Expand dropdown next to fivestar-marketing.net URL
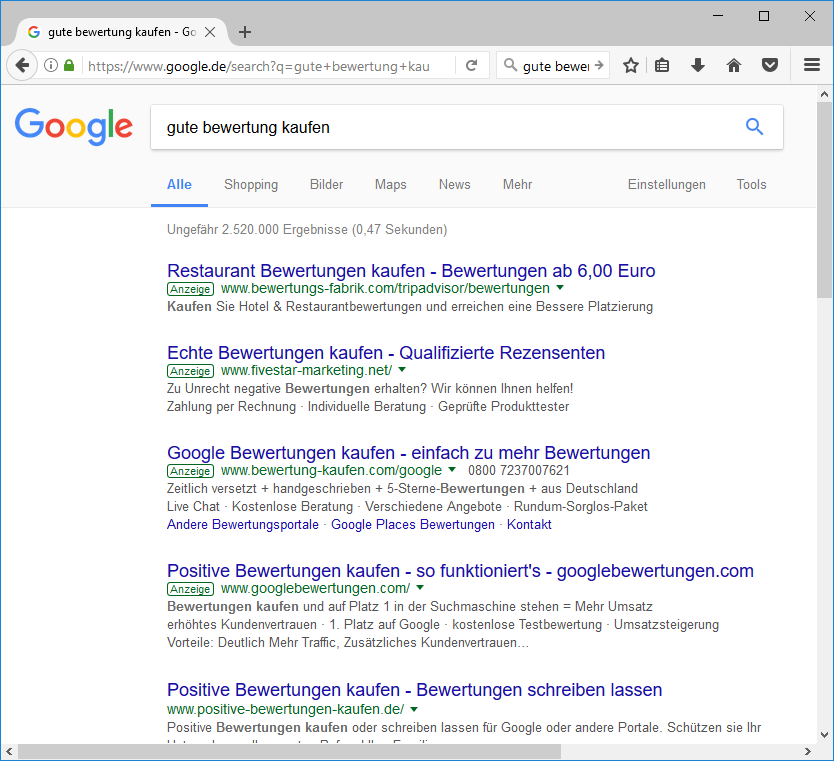This screenshot has height=761, width=834. click(402, 370)
